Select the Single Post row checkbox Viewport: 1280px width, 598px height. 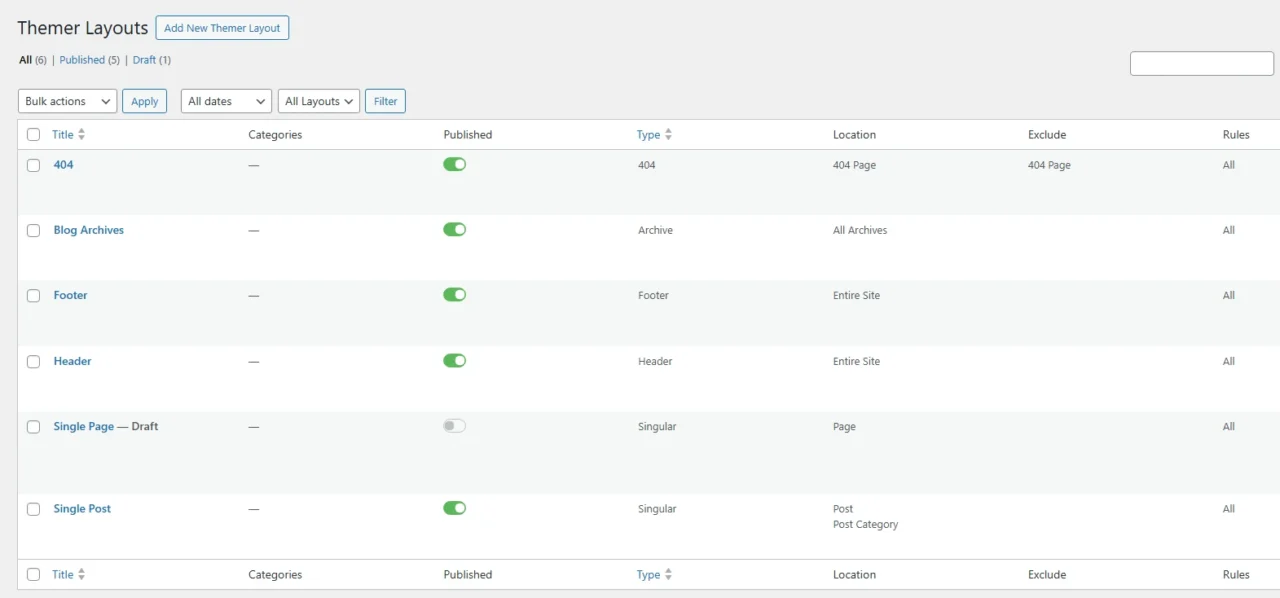(x=33, y=508)
